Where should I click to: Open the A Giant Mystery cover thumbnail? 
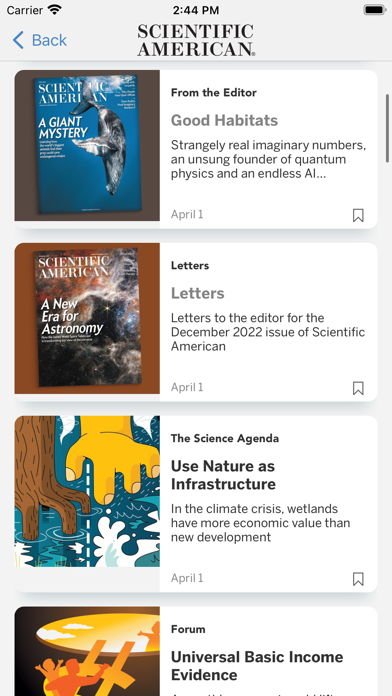point(87,145)
